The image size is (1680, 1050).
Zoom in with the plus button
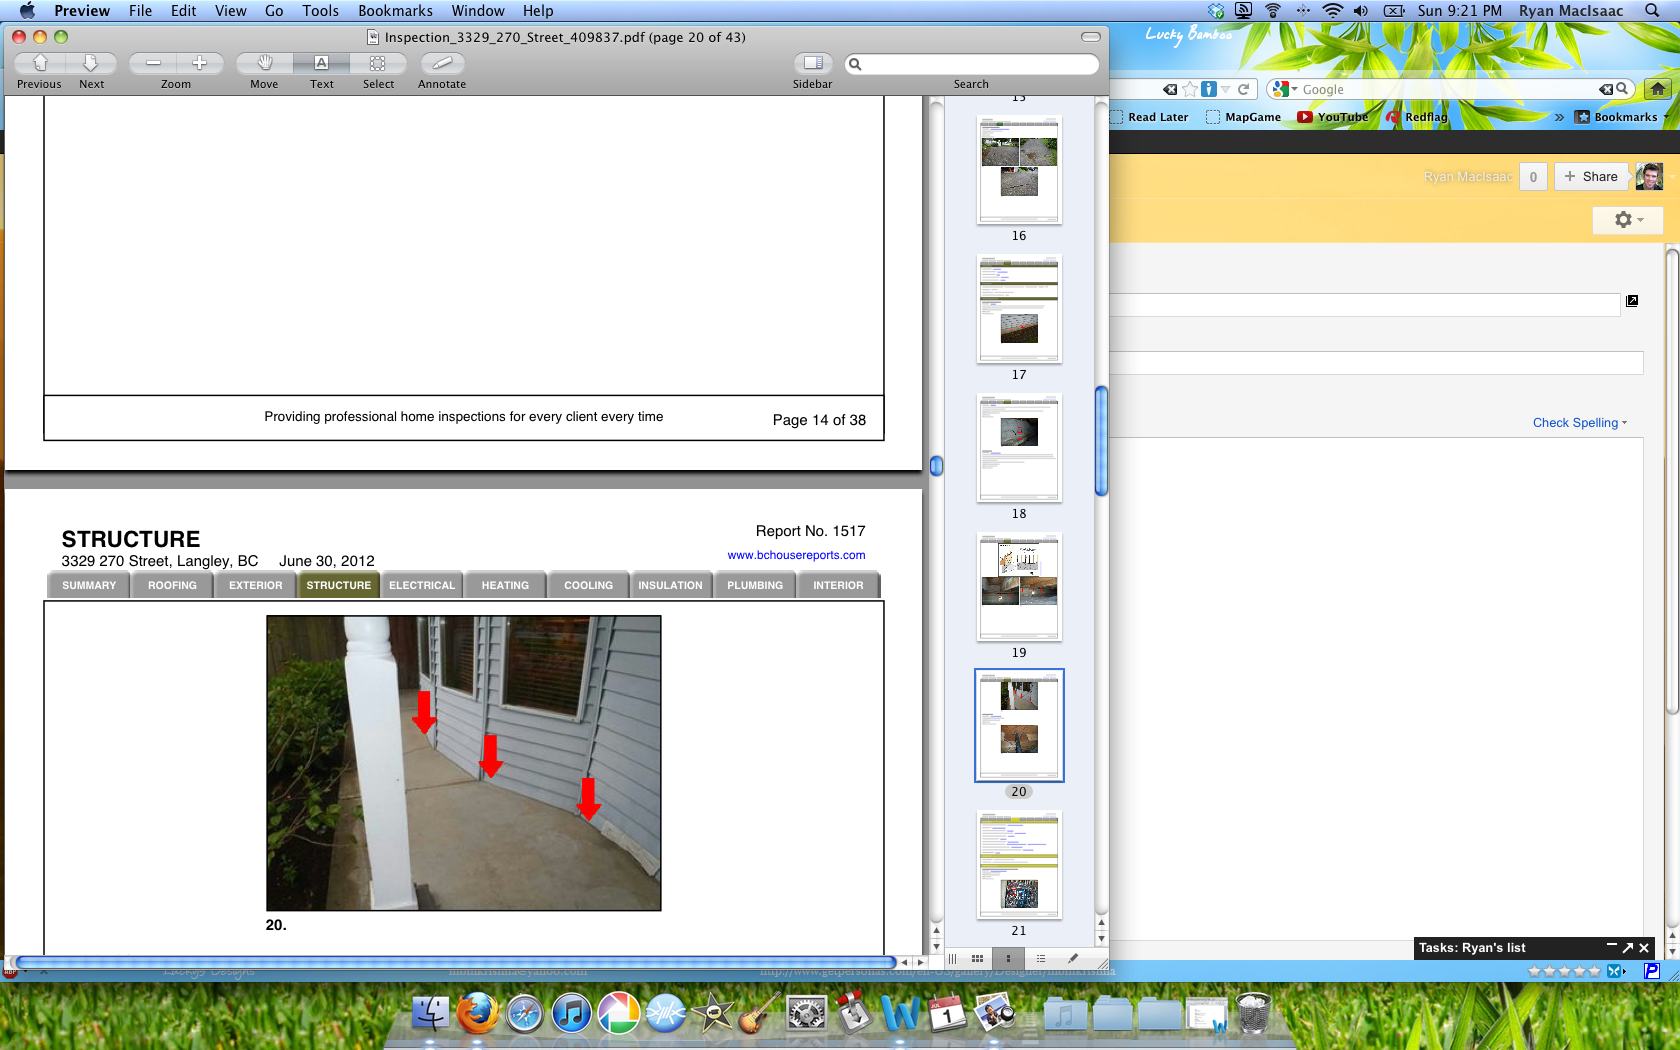coord(200,63)
